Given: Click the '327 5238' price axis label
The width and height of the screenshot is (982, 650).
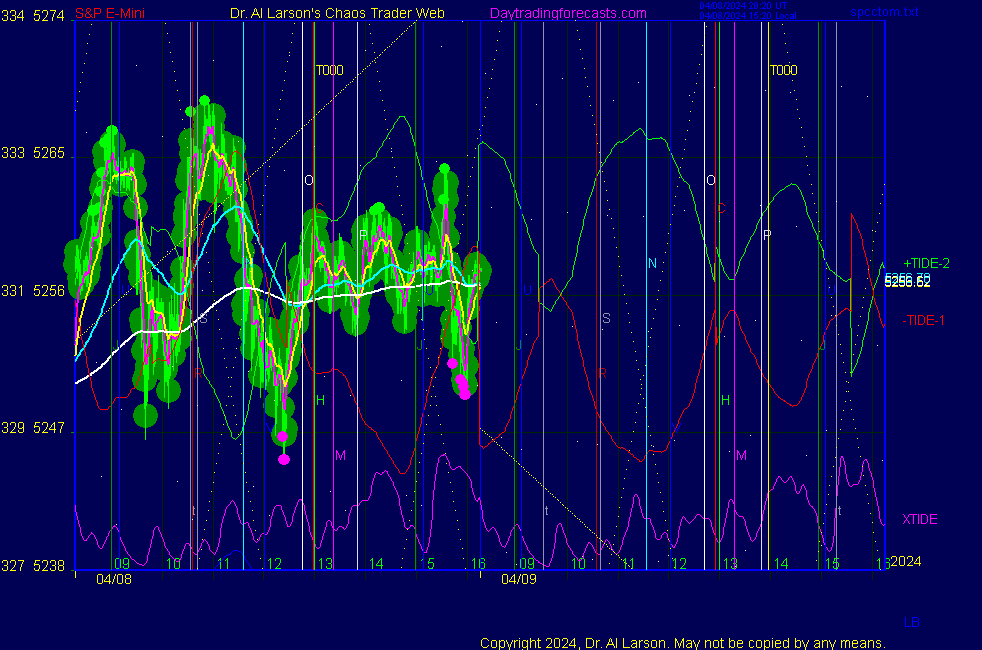Looking at the screenshot, I should coord(33,566).
